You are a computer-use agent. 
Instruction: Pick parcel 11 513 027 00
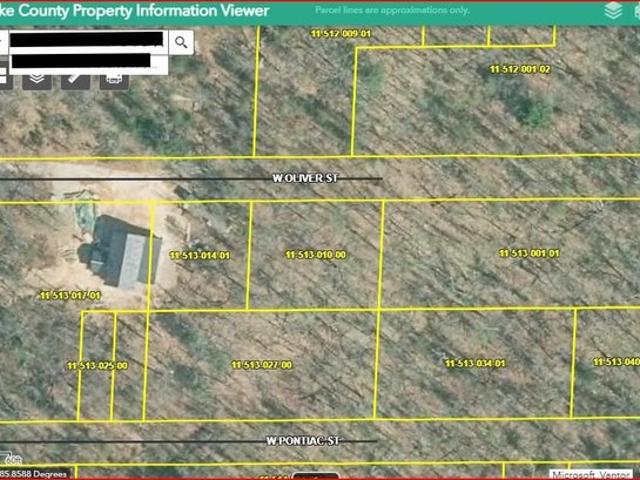click(261, 365)
